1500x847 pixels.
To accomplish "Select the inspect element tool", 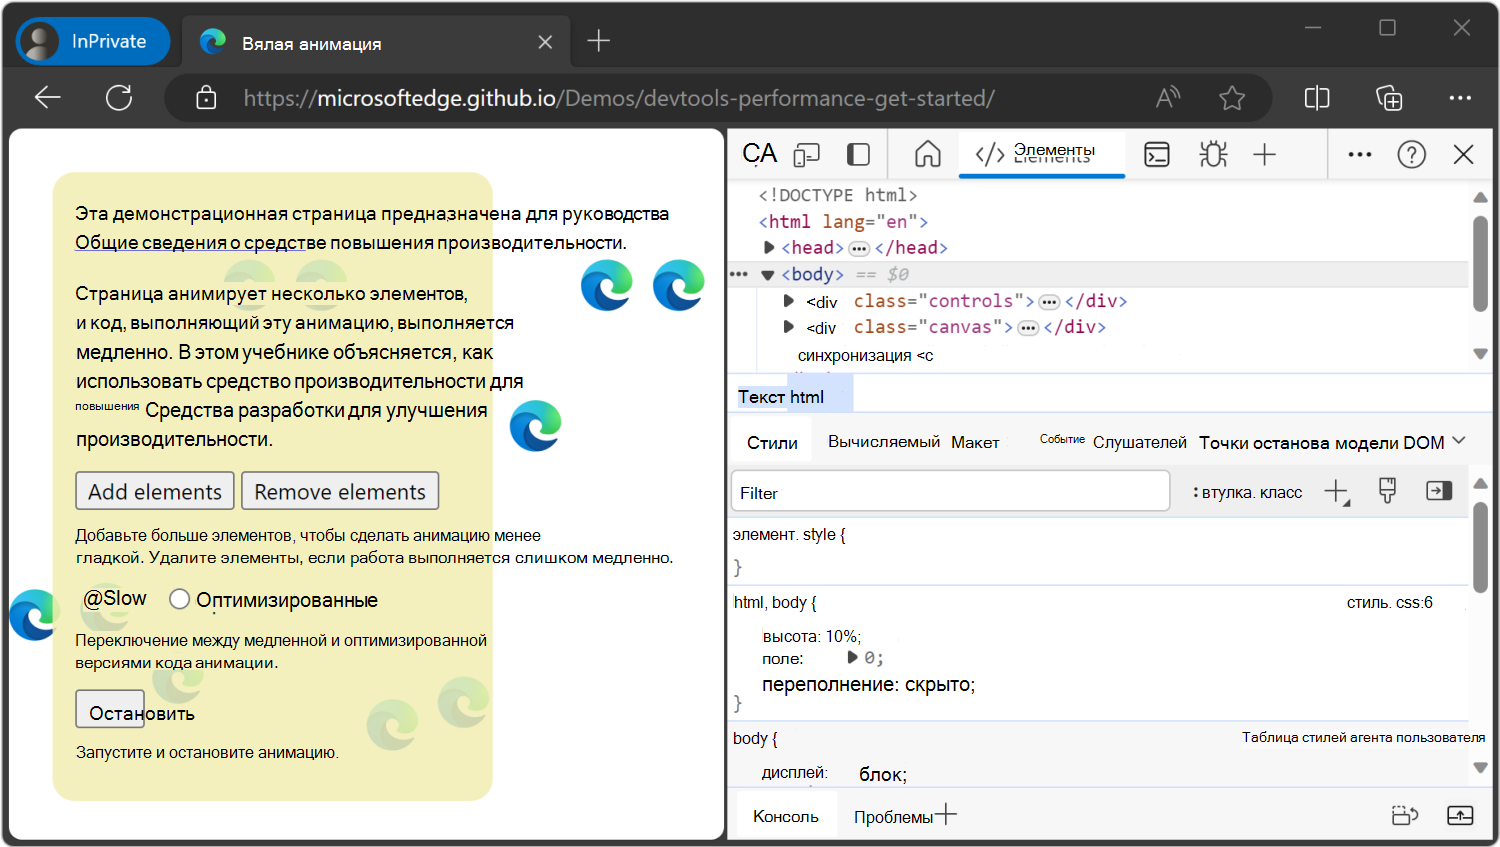I will (x=759, y=154).
